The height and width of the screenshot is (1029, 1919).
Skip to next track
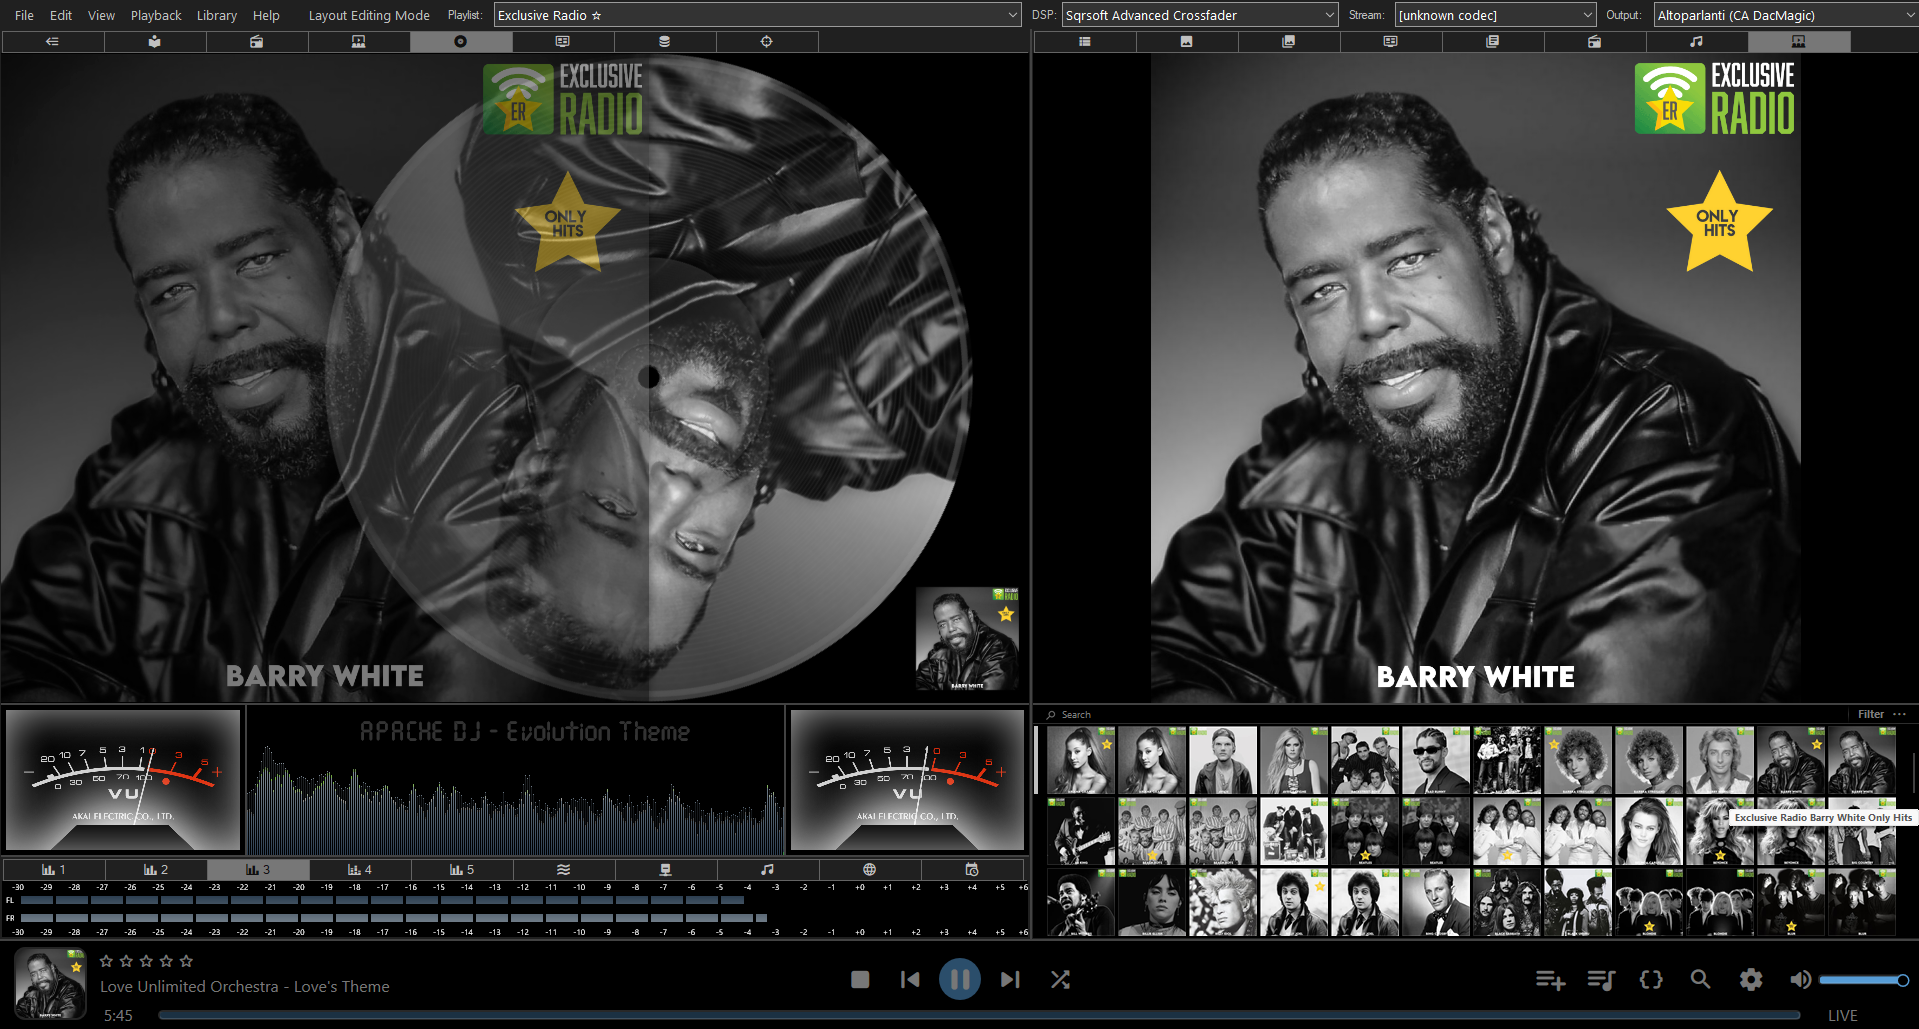tap(1010, 980)
